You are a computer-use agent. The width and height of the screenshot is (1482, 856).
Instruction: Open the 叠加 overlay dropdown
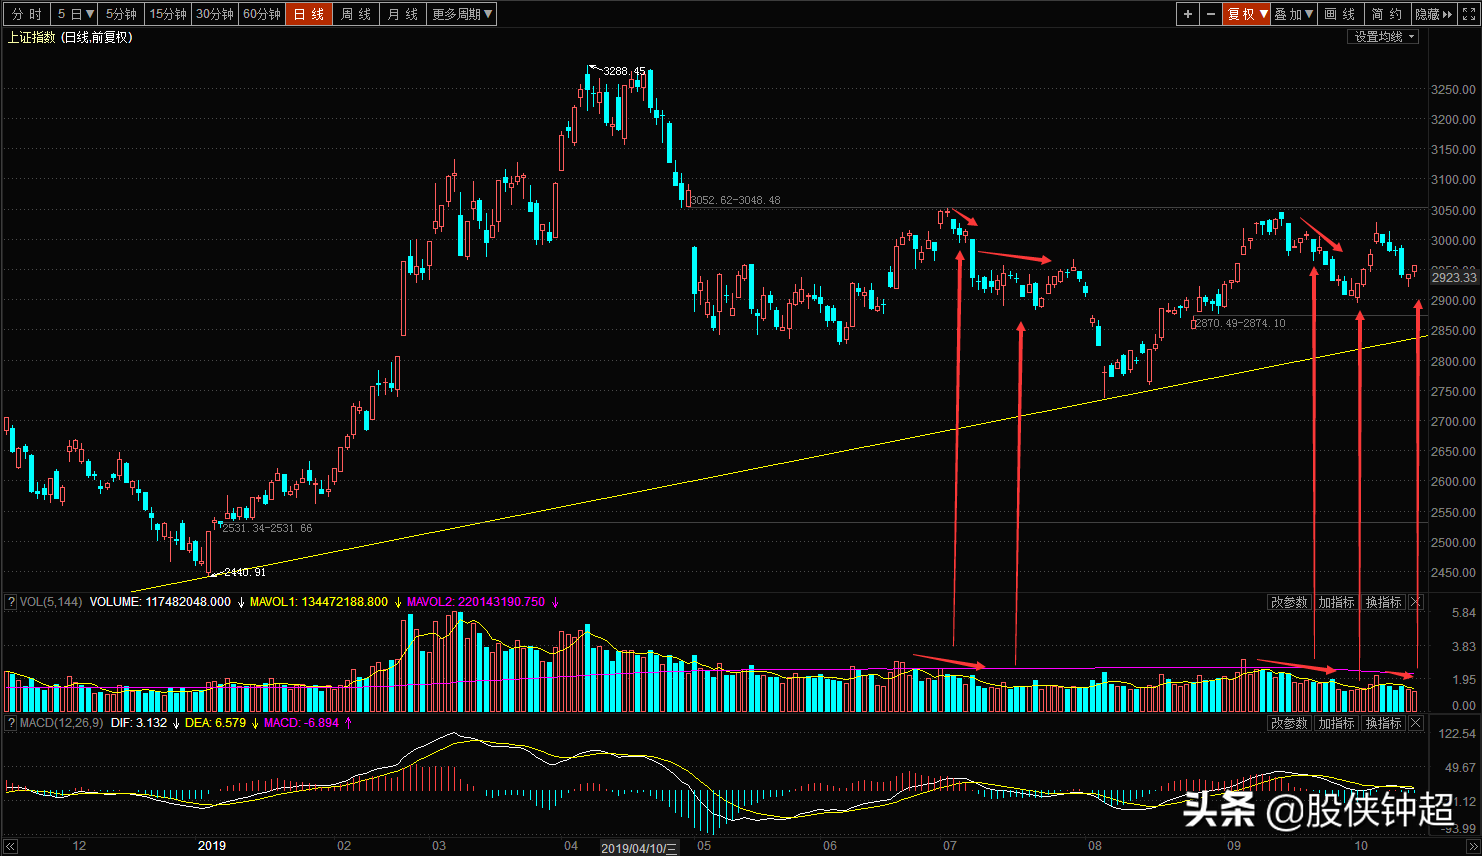pyautogui.click(x=1294, y=14)
